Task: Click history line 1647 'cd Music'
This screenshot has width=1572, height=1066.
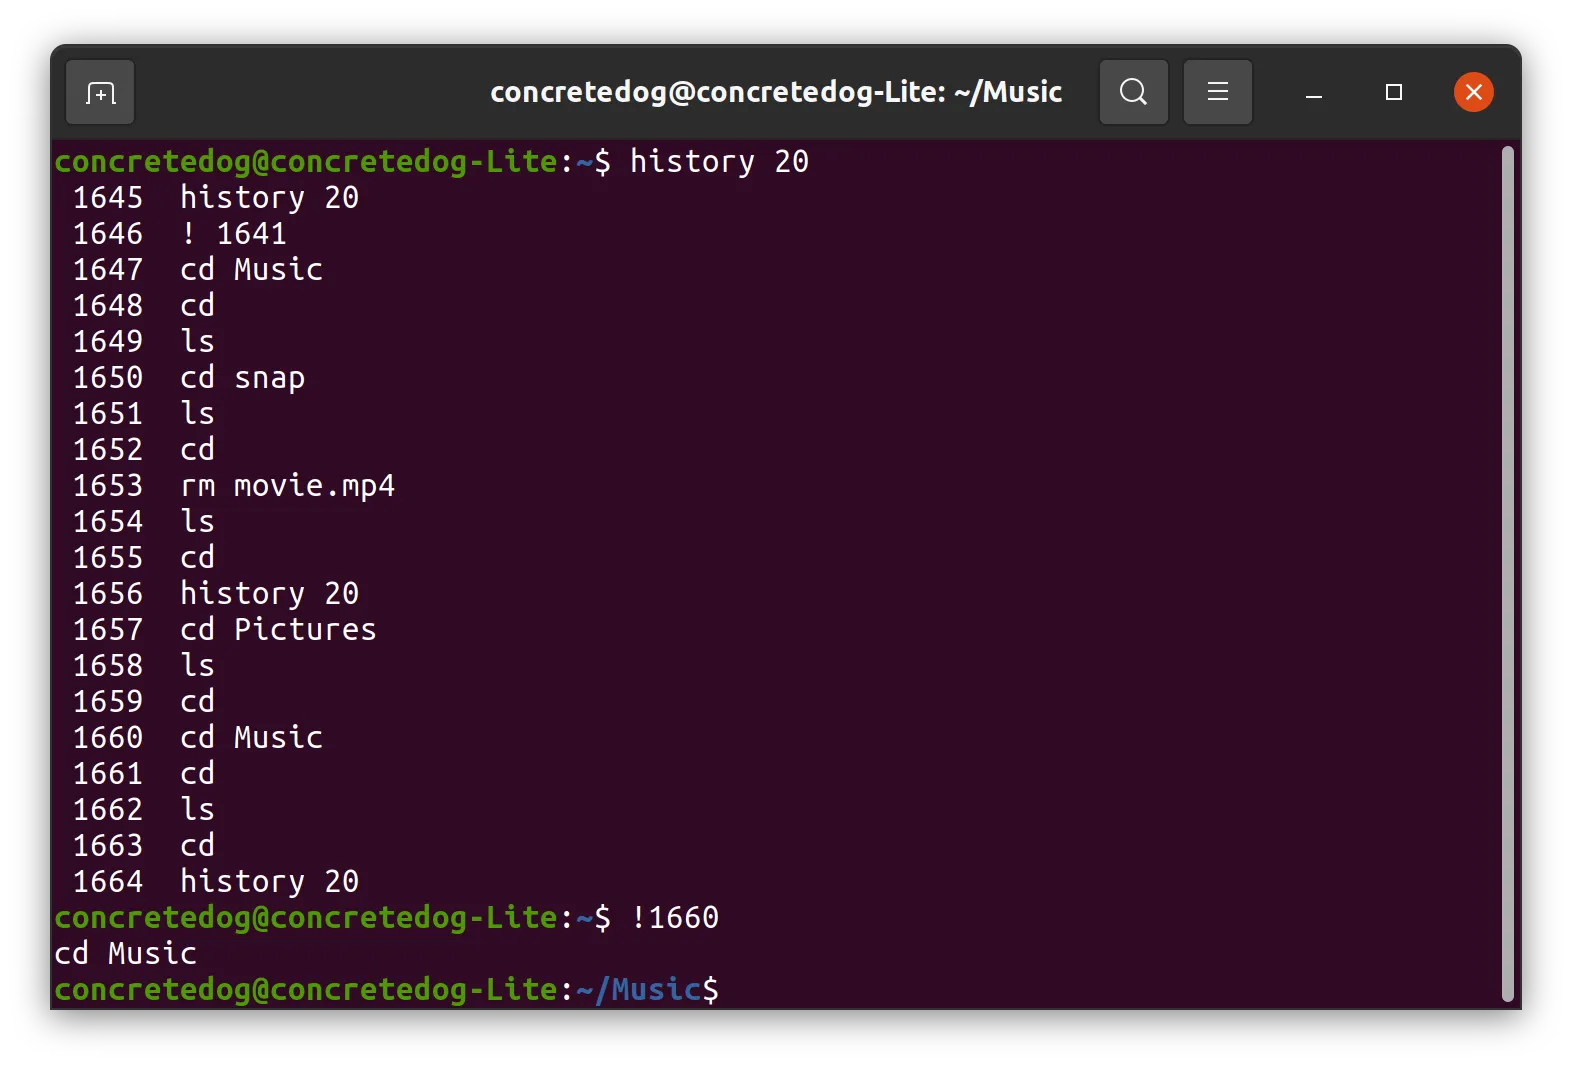Action: point(198,270)
